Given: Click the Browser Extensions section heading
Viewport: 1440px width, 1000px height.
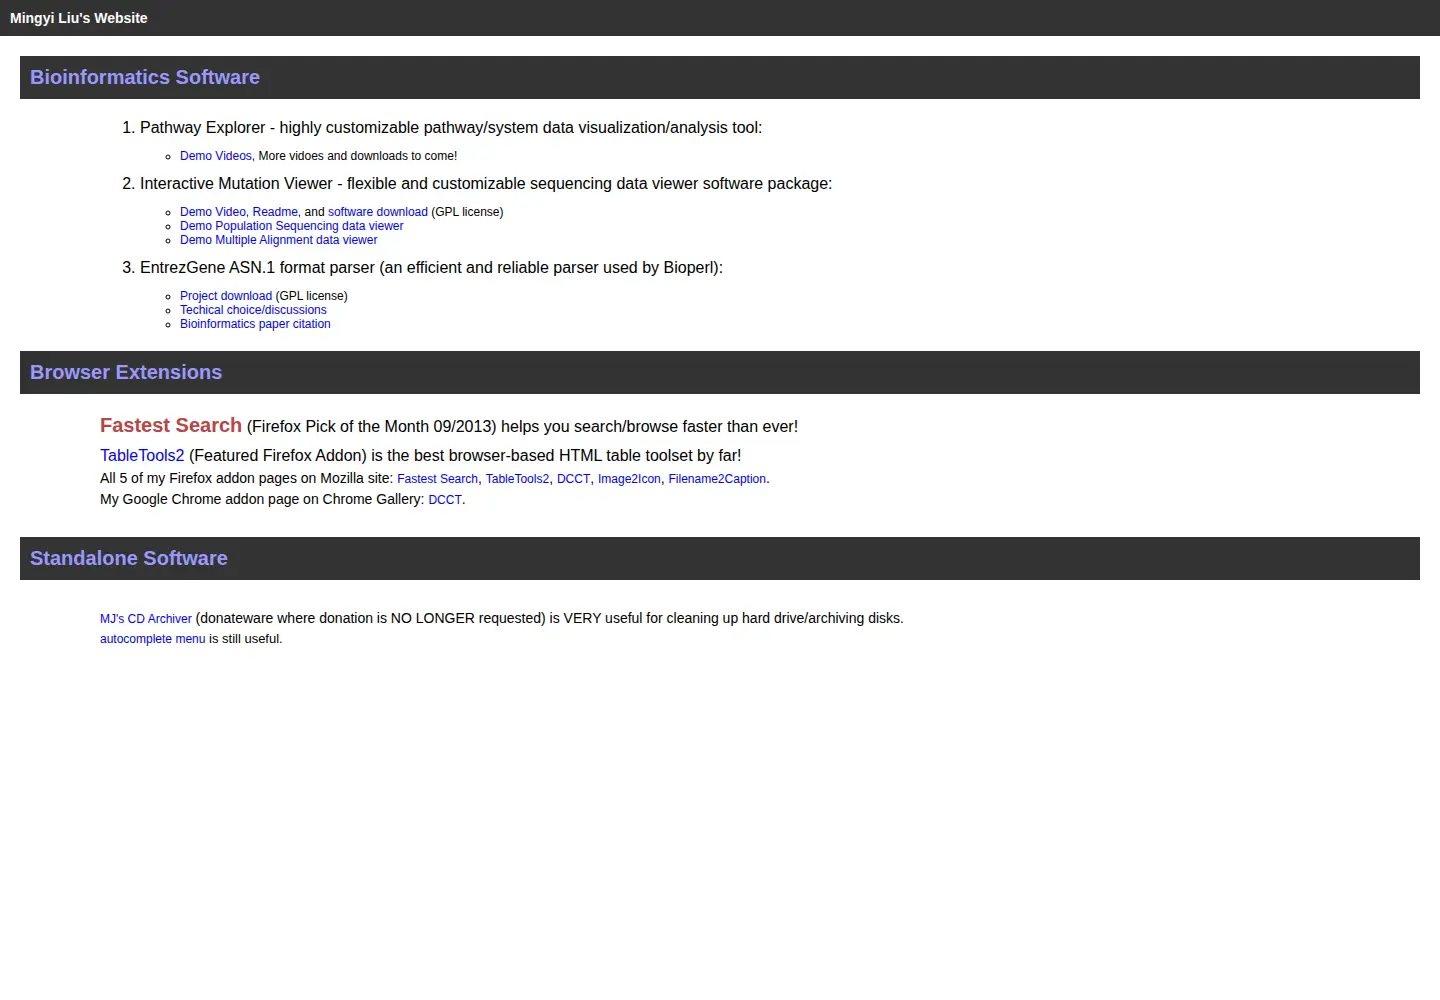Looking at the screenshot, I should tap(126, 372).
